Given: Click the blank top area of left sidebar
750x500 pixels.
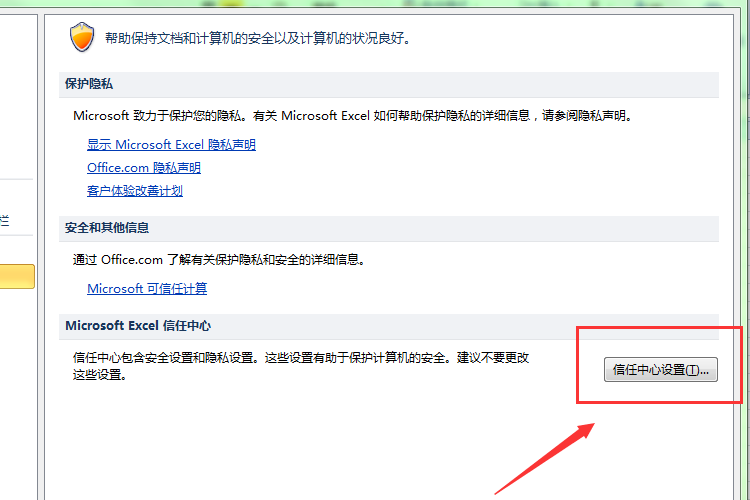Looking at the screenshot, I should click(17, 80).
